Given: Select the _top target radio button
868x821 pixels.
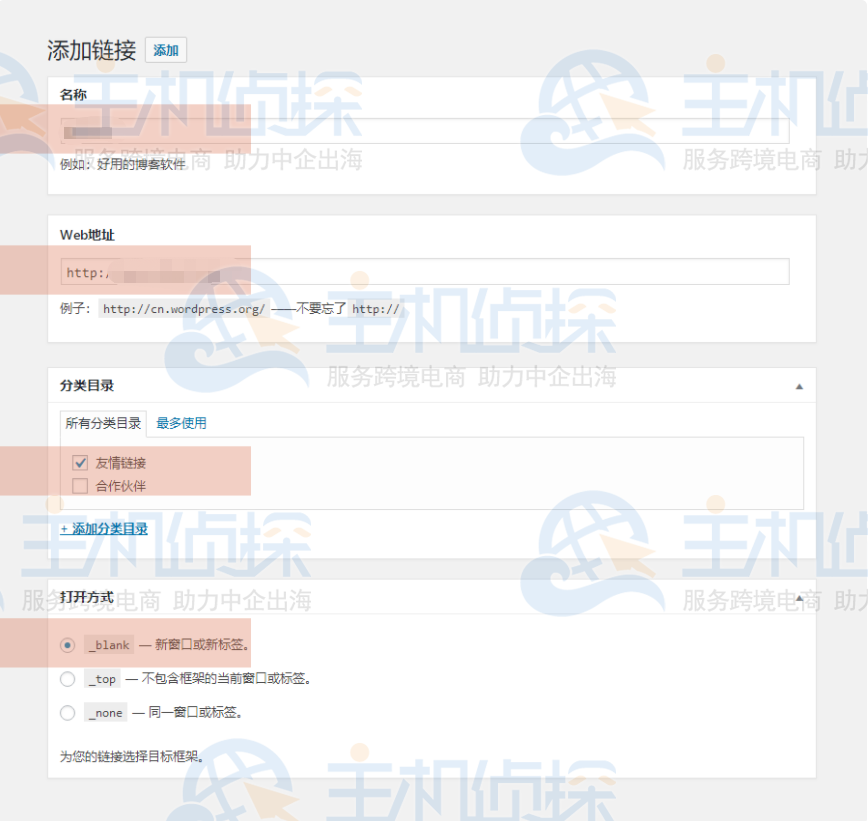Looking at the screenshot, I should (x=68, y=679).
